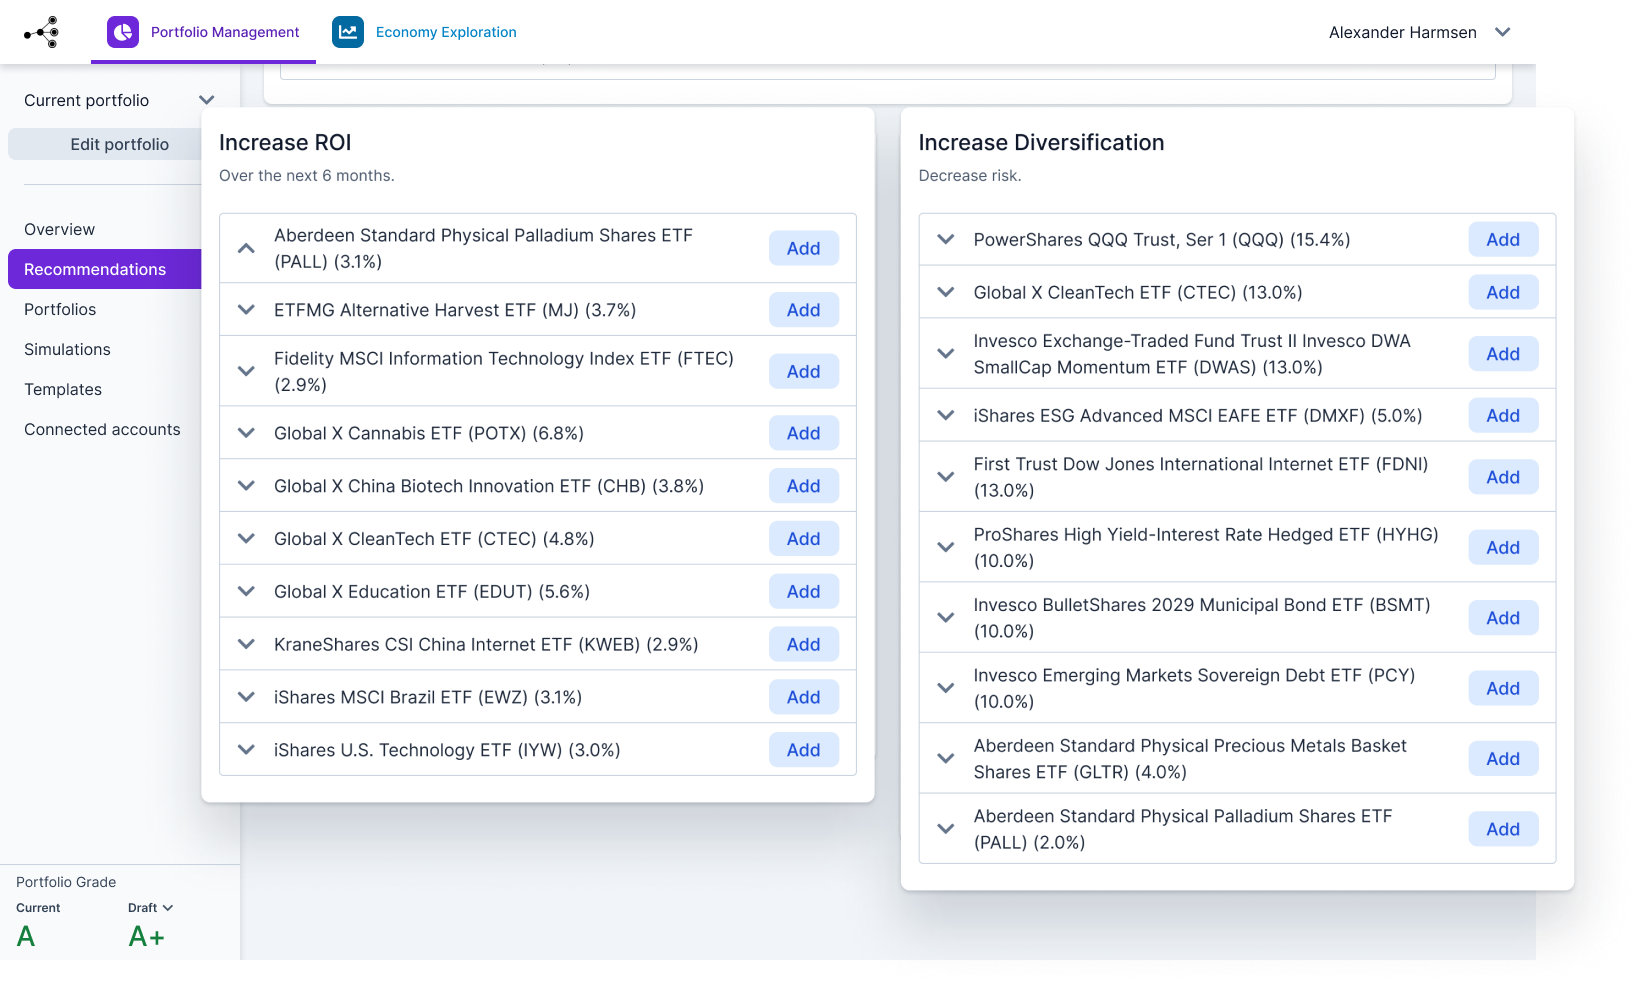The width and height of the screenshot is (1643, 993).
Task: Add PALL (3.1%) to increase ROI
Action: pyautogui.click(x=804, y=248)
